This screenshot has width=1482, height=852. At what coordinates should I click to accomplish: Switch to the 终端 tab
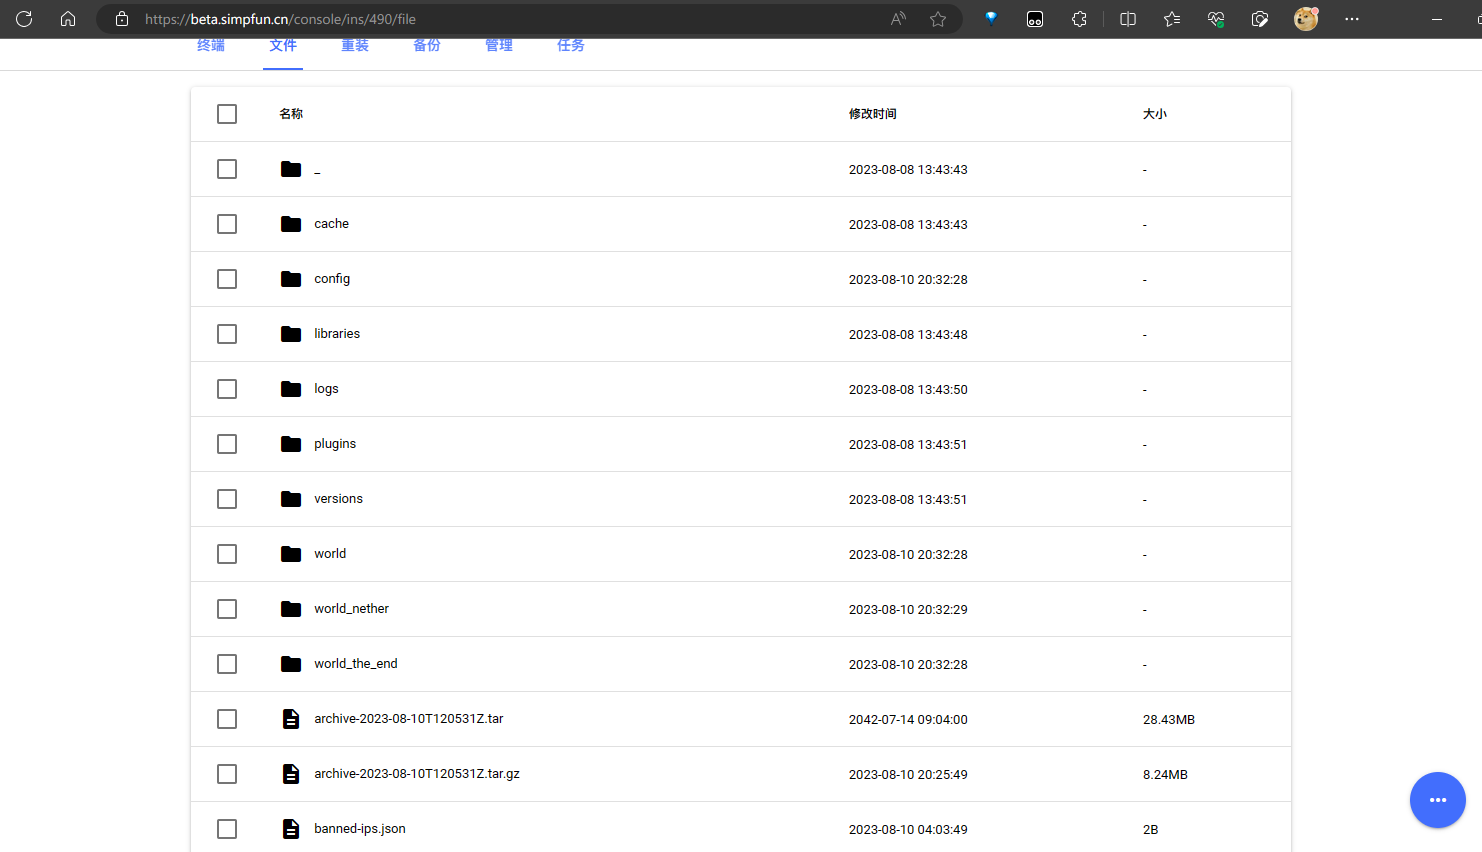point(211,46)
